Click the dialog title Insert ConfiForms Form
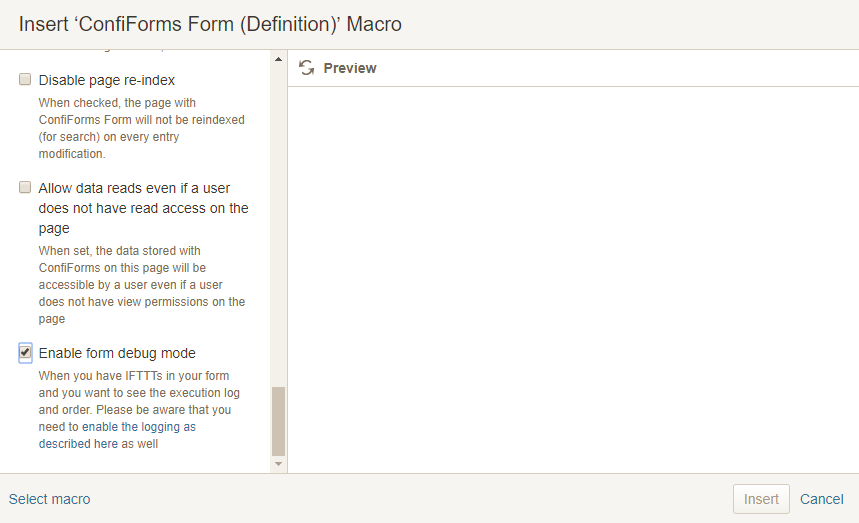Screen dimensions: 859x523 pyautogui.click(x=210, y=24)
